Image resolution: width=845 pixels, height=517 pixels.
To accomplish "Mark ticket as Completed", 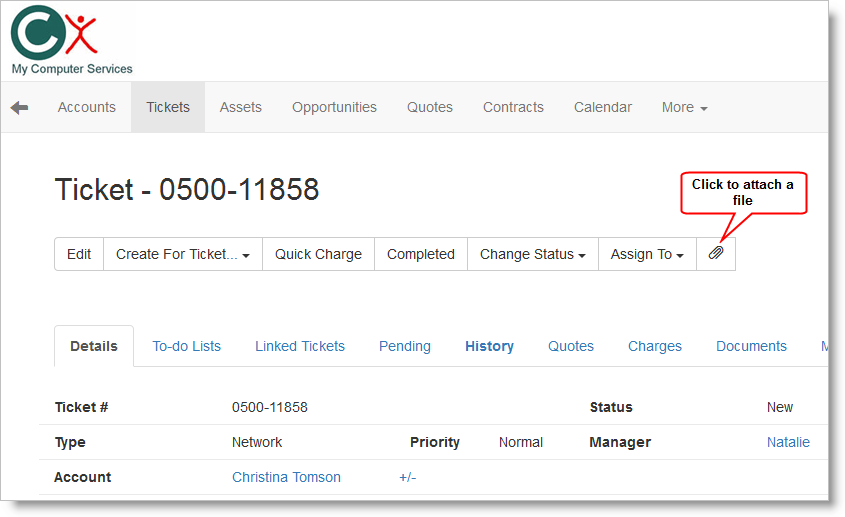I will [x=421, y=254].
